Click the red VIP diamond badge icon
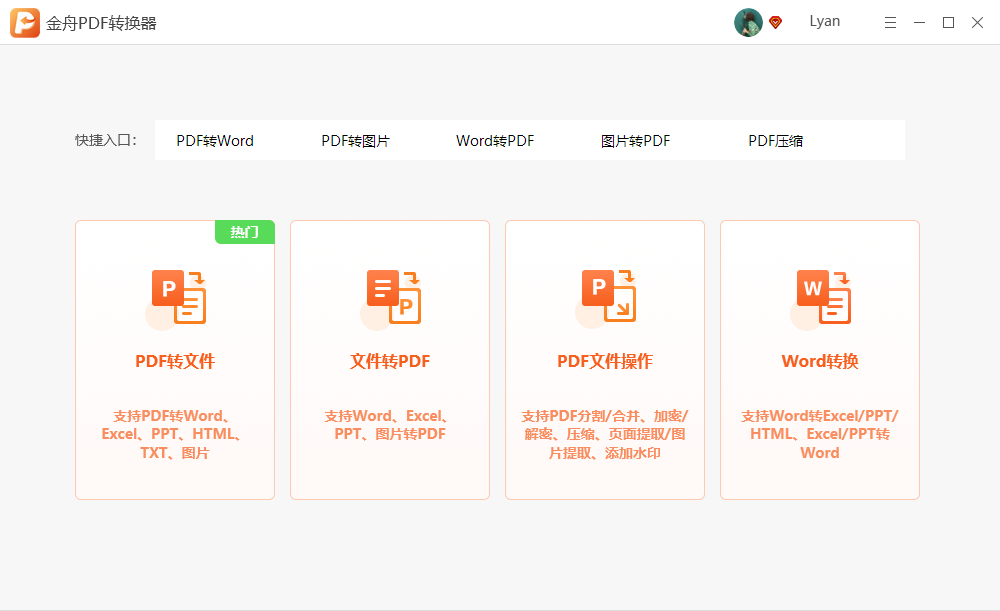Viewport: 1000px width, 611px height. tap(776, 22)
